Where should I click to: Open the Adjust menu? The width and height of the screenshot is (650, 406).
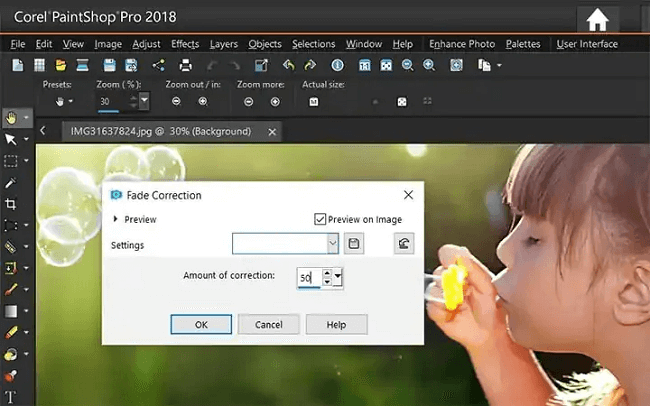(x=146, y=44)
